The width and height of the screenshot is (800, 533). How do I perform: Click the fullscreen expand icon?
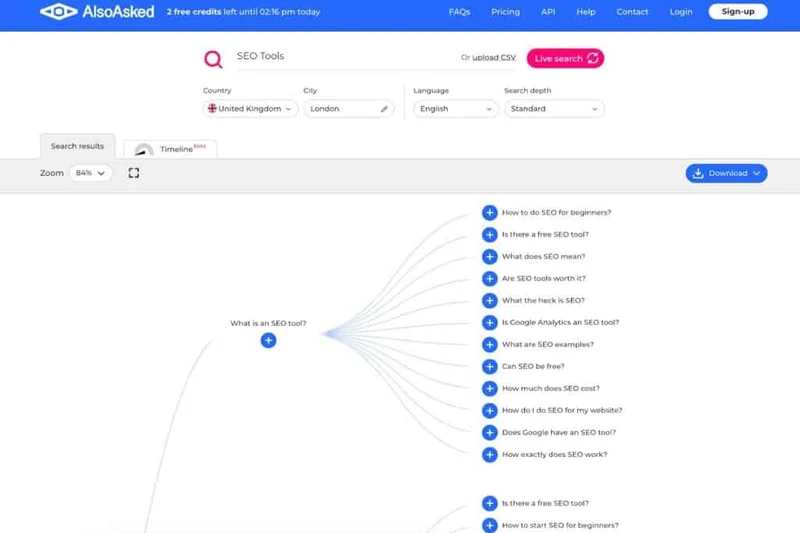point(134,173)
